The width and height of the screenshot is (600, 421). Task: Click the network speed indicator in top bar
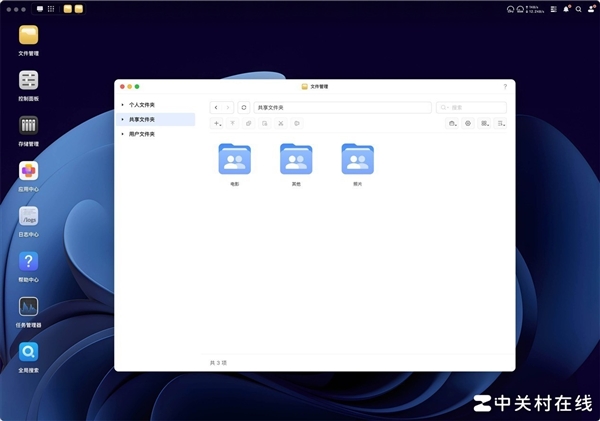point(535,9)
